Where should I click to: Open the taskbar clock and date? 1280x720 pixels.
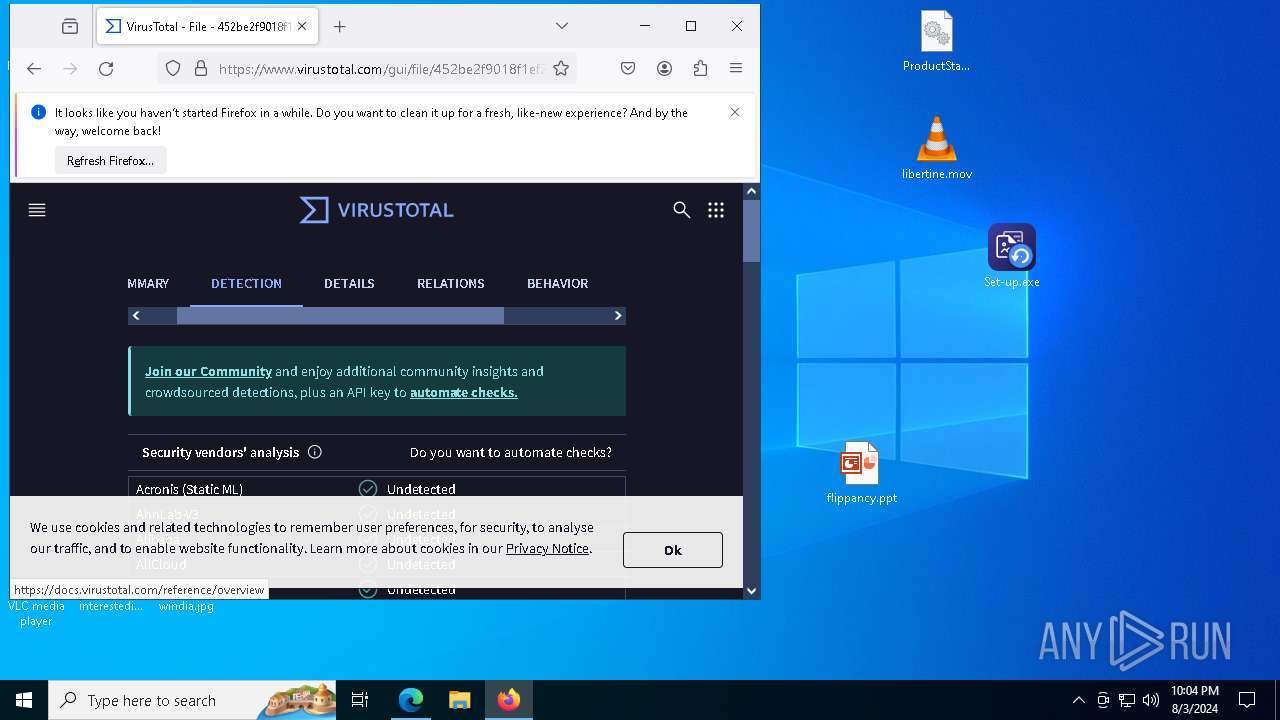(x=1195, y=700)
